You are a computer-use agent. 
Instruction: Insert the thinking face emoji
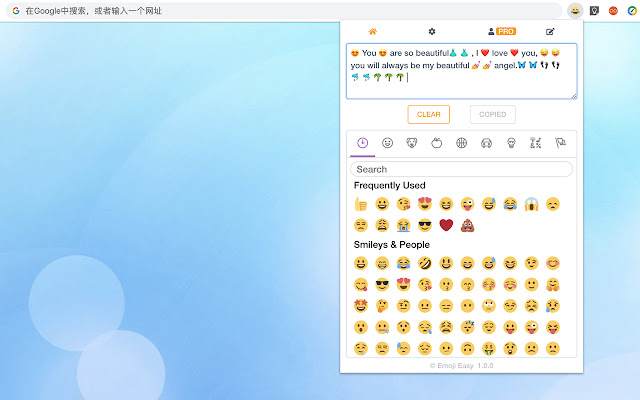pyautogui.click(x=382, y=306)
